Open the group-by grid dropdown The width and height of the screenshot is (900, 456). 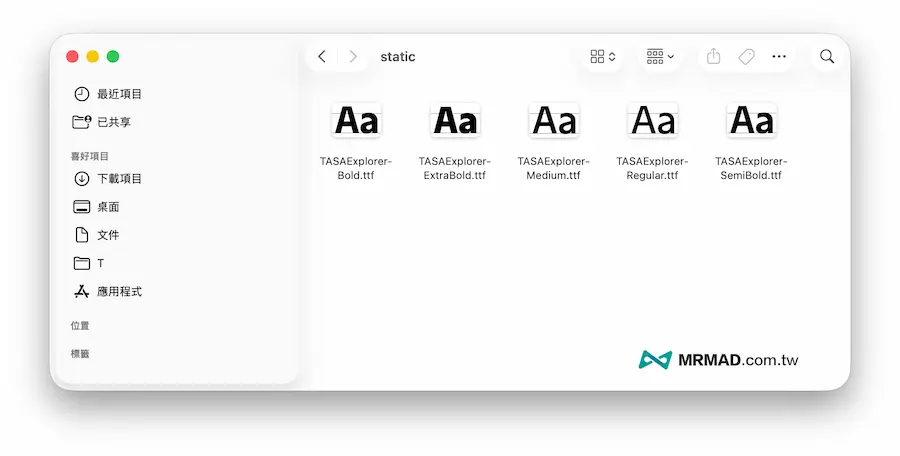(660, 56)
